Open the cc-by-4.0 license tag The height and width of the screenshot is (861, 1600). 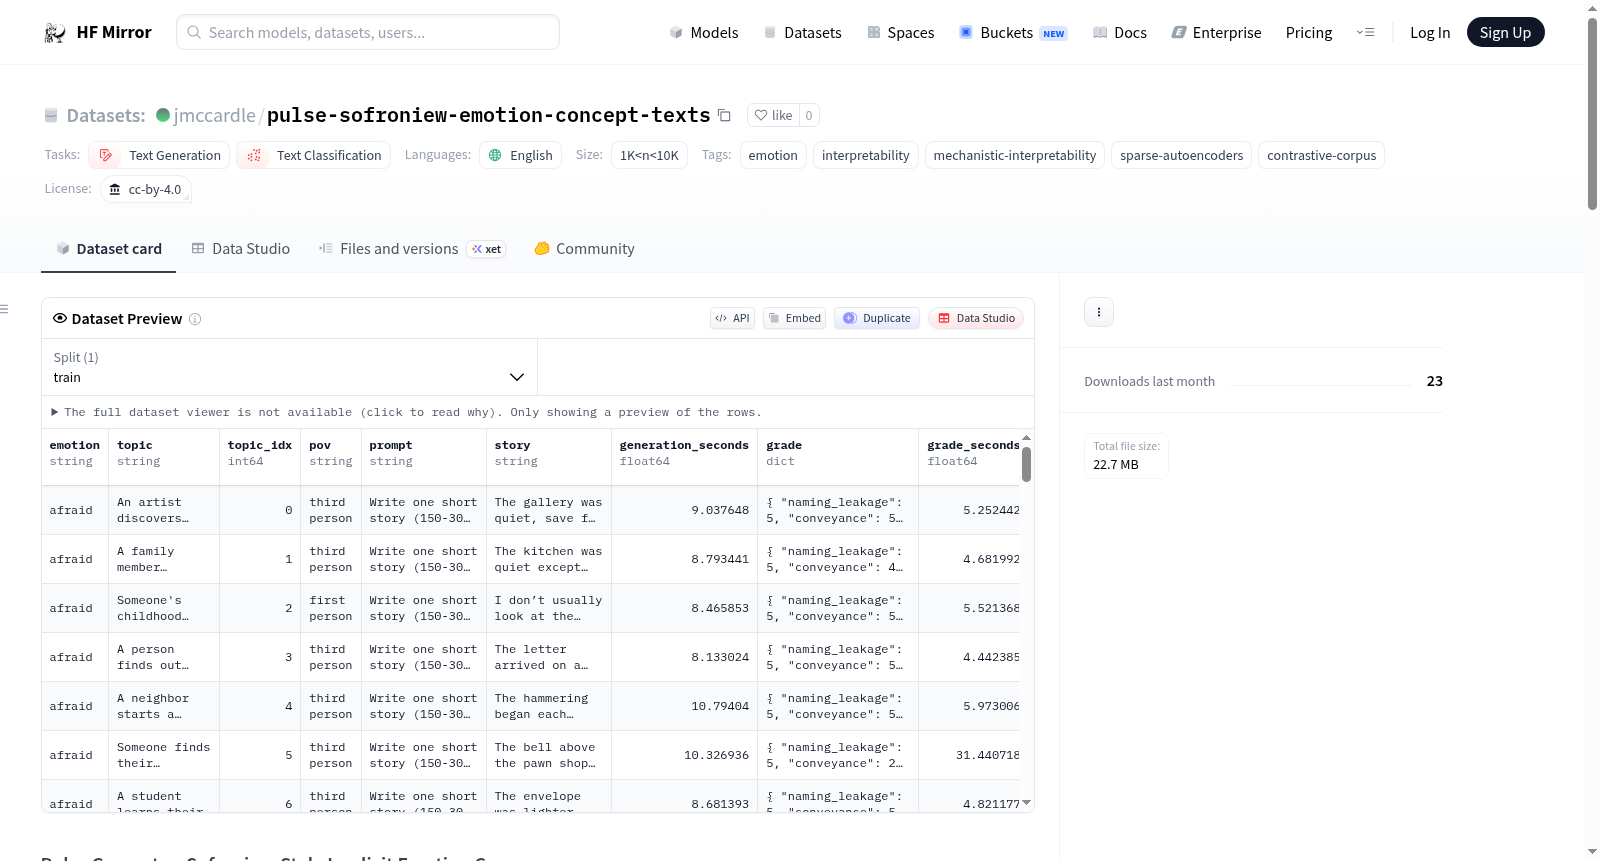146,189
